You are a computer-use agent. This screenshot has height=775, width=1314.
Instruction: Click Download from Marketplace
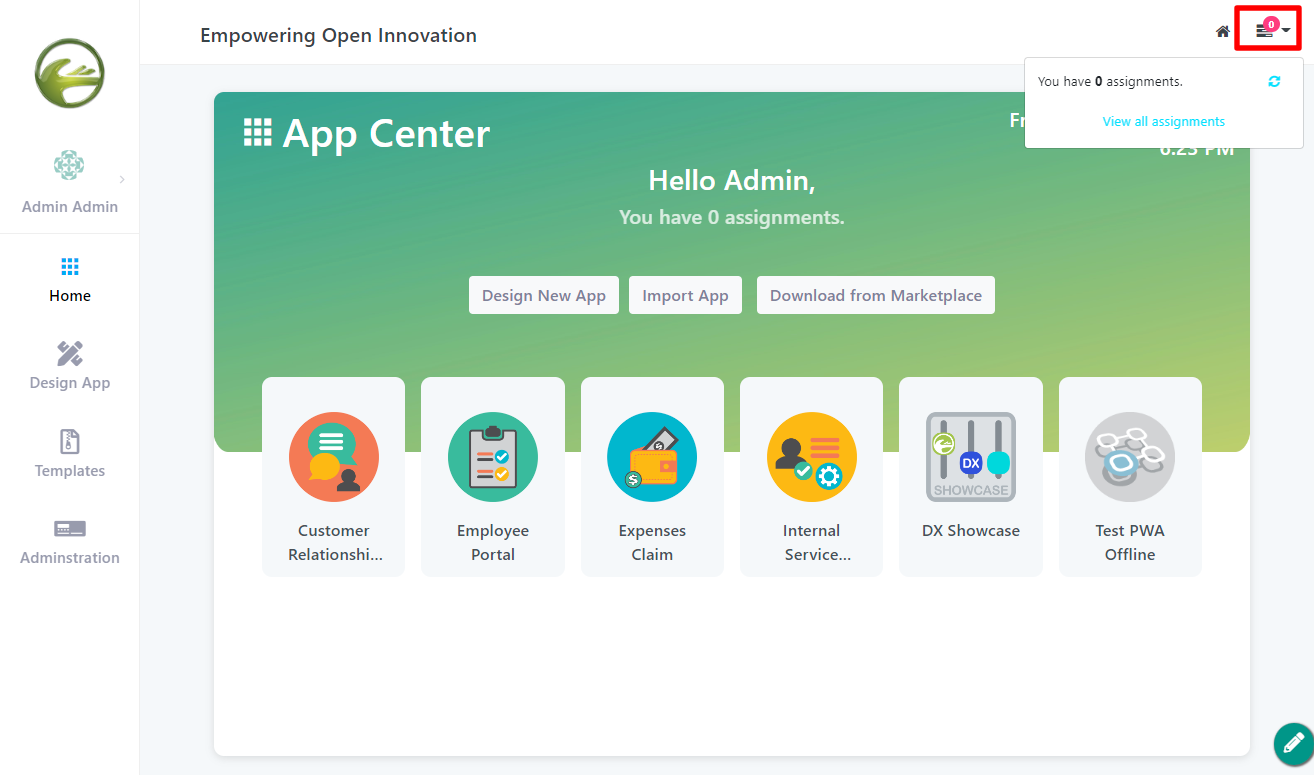pos(876,295)
